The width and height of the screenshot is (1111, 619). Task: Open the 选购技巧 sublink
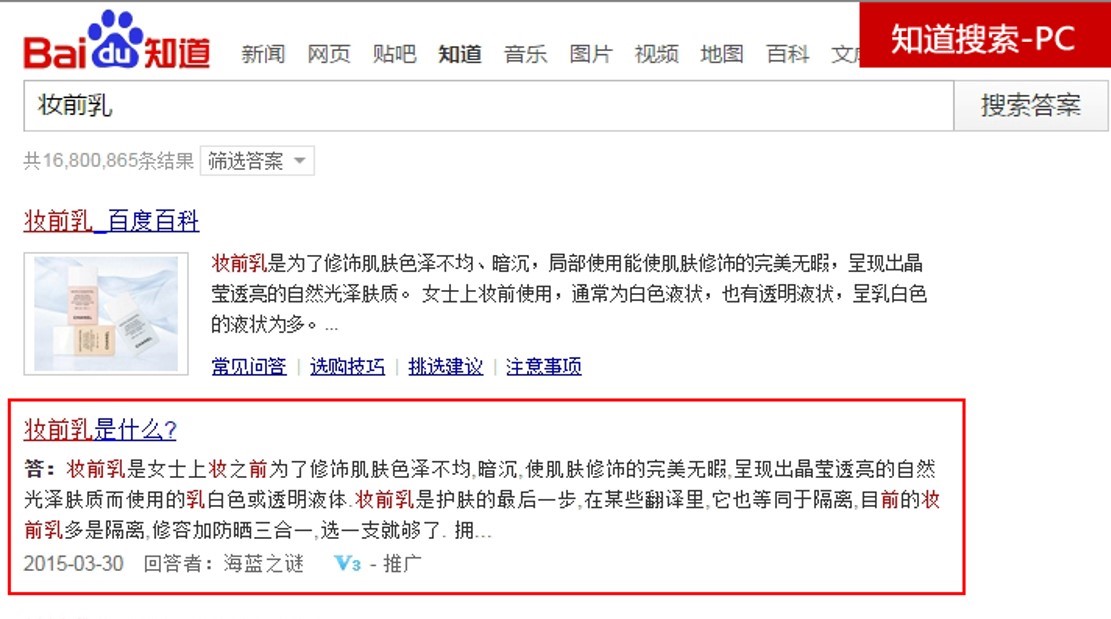347,366
